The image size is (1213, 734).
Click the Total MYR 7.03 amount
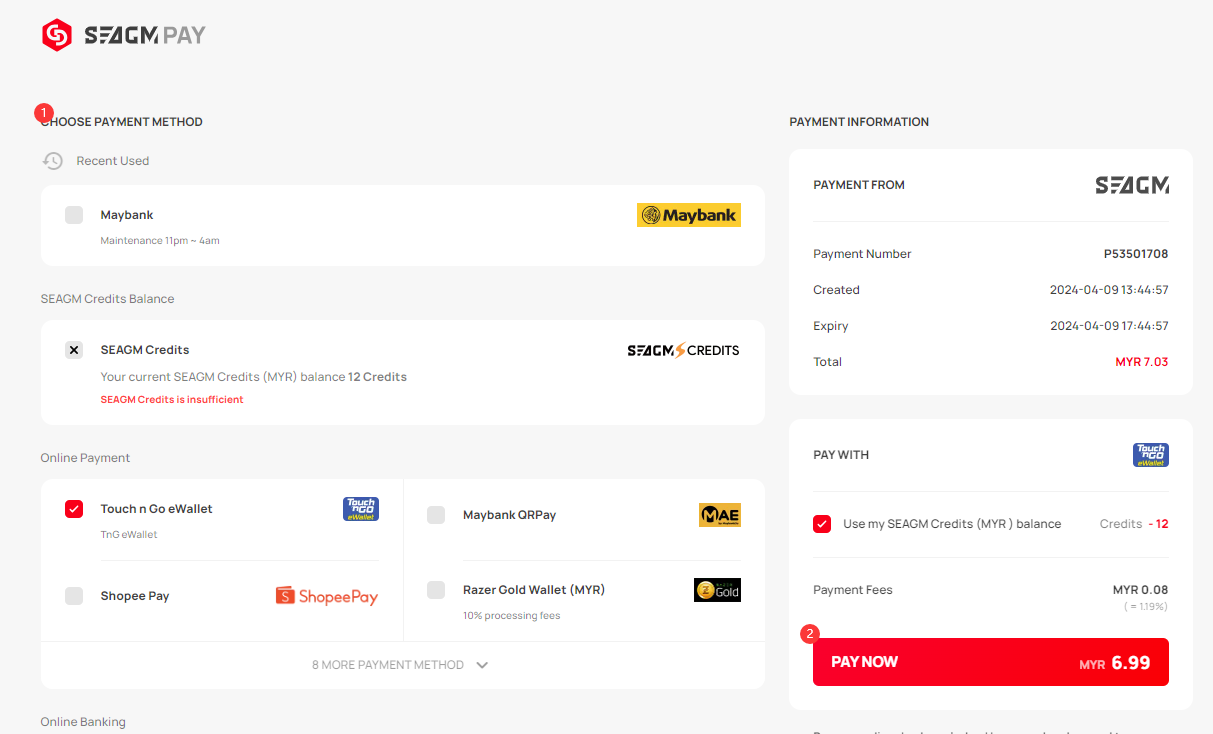click(1142, 362)
